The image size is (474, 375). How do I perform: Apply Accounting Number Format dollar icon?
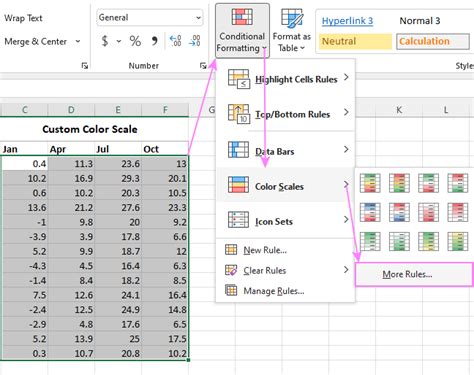click(105, 41)
